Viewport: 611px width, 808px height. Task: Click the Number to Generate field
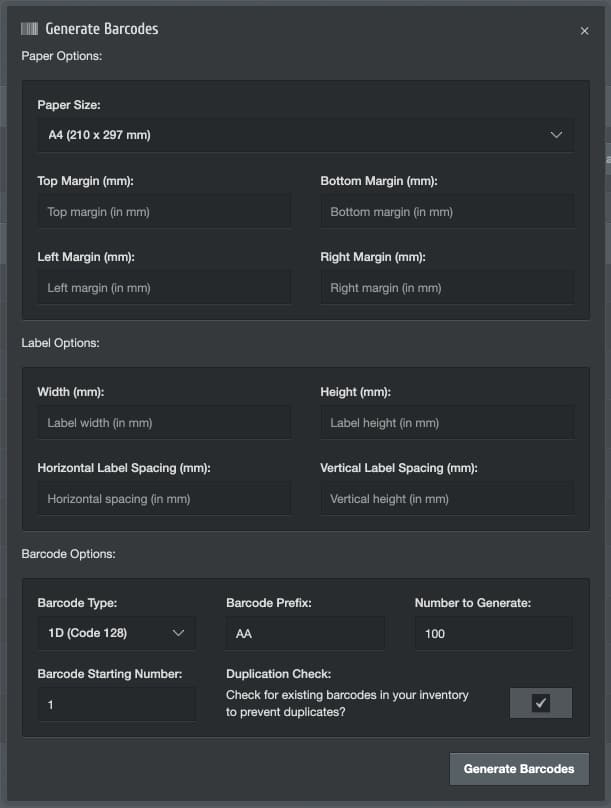click(494, 634)
